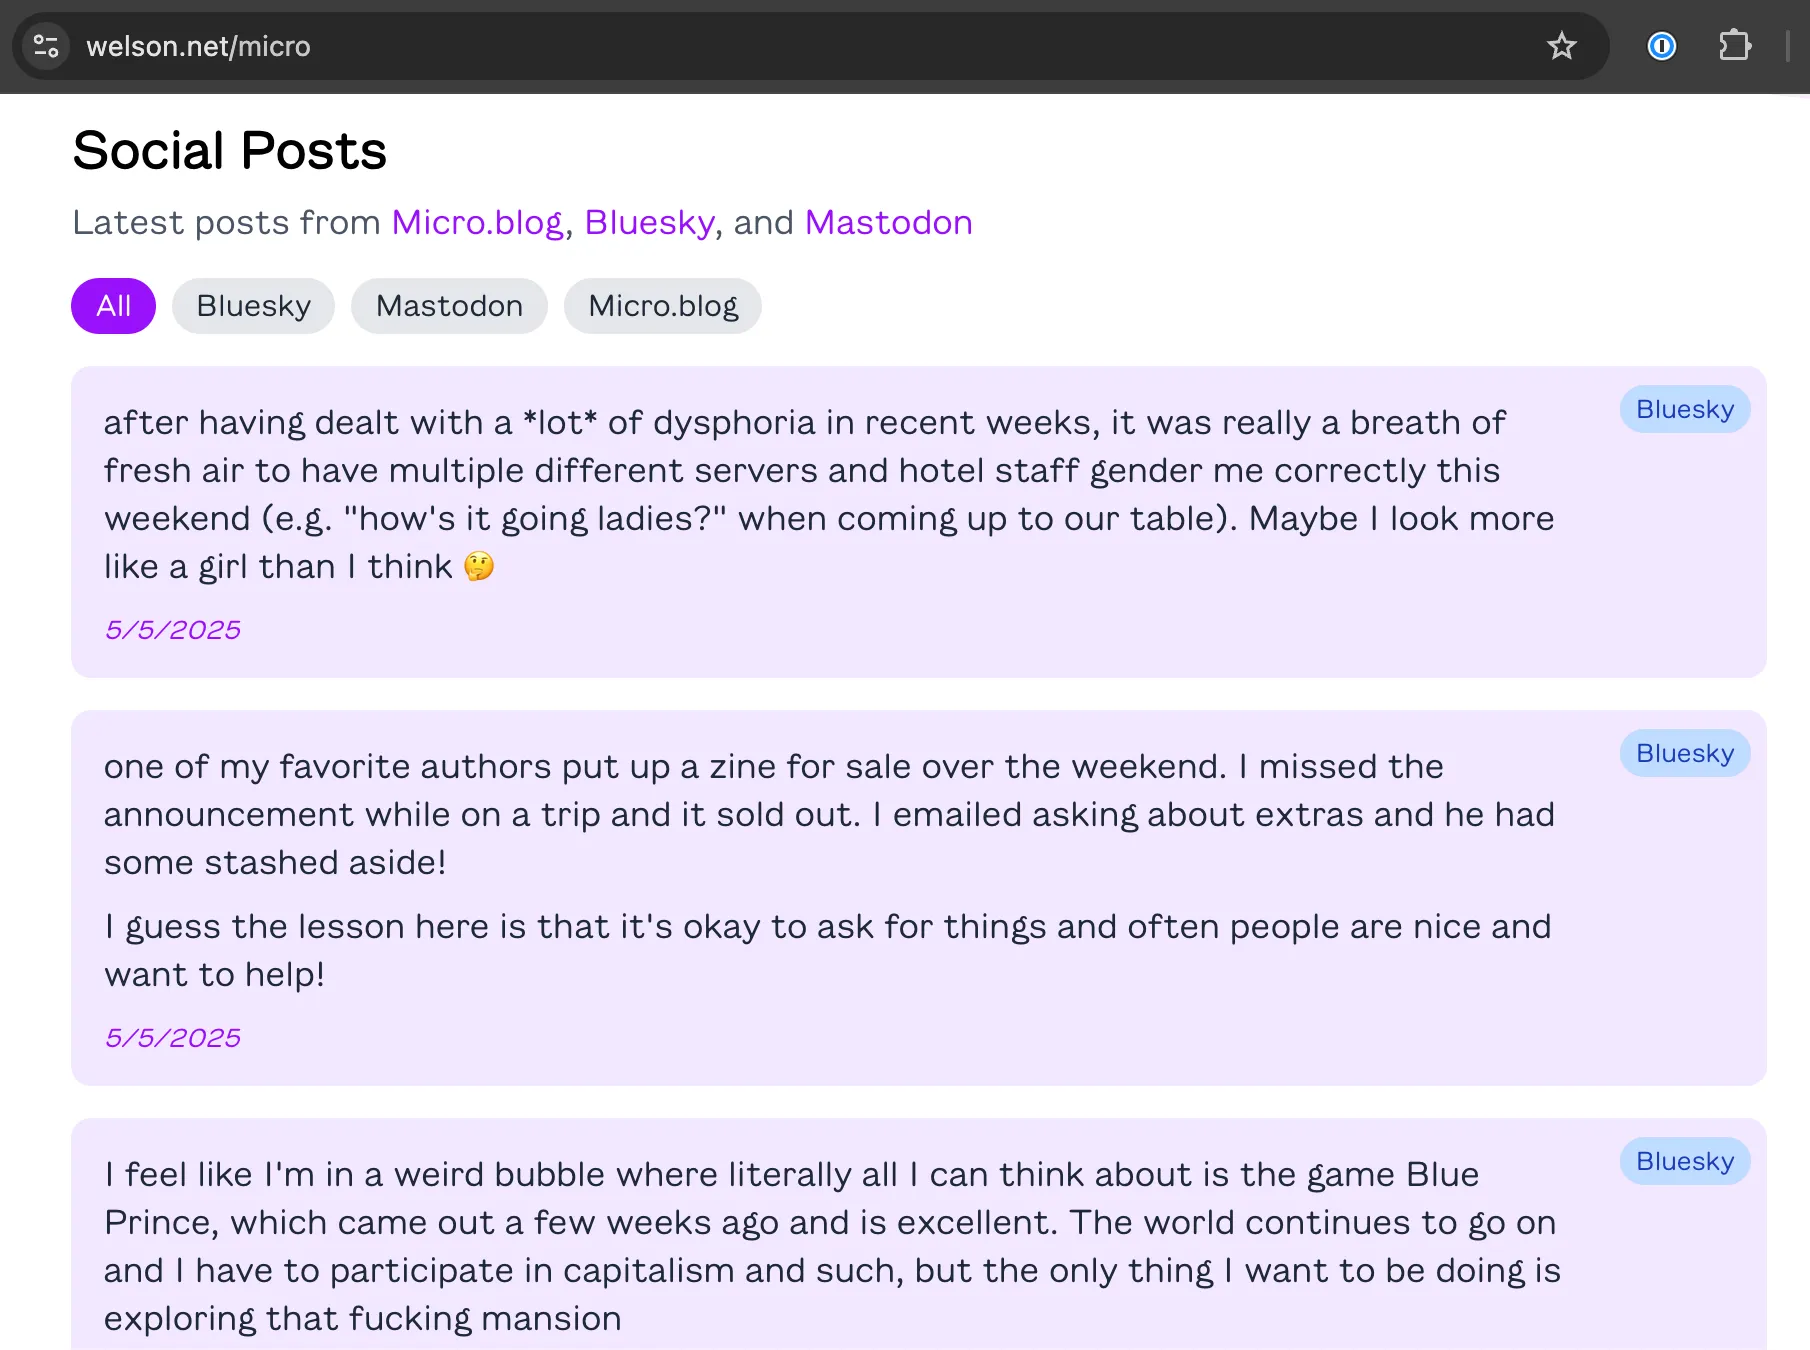Open the 5/5/2025 date link on the first post
1810x1350 pixels.
click(172, 629)
